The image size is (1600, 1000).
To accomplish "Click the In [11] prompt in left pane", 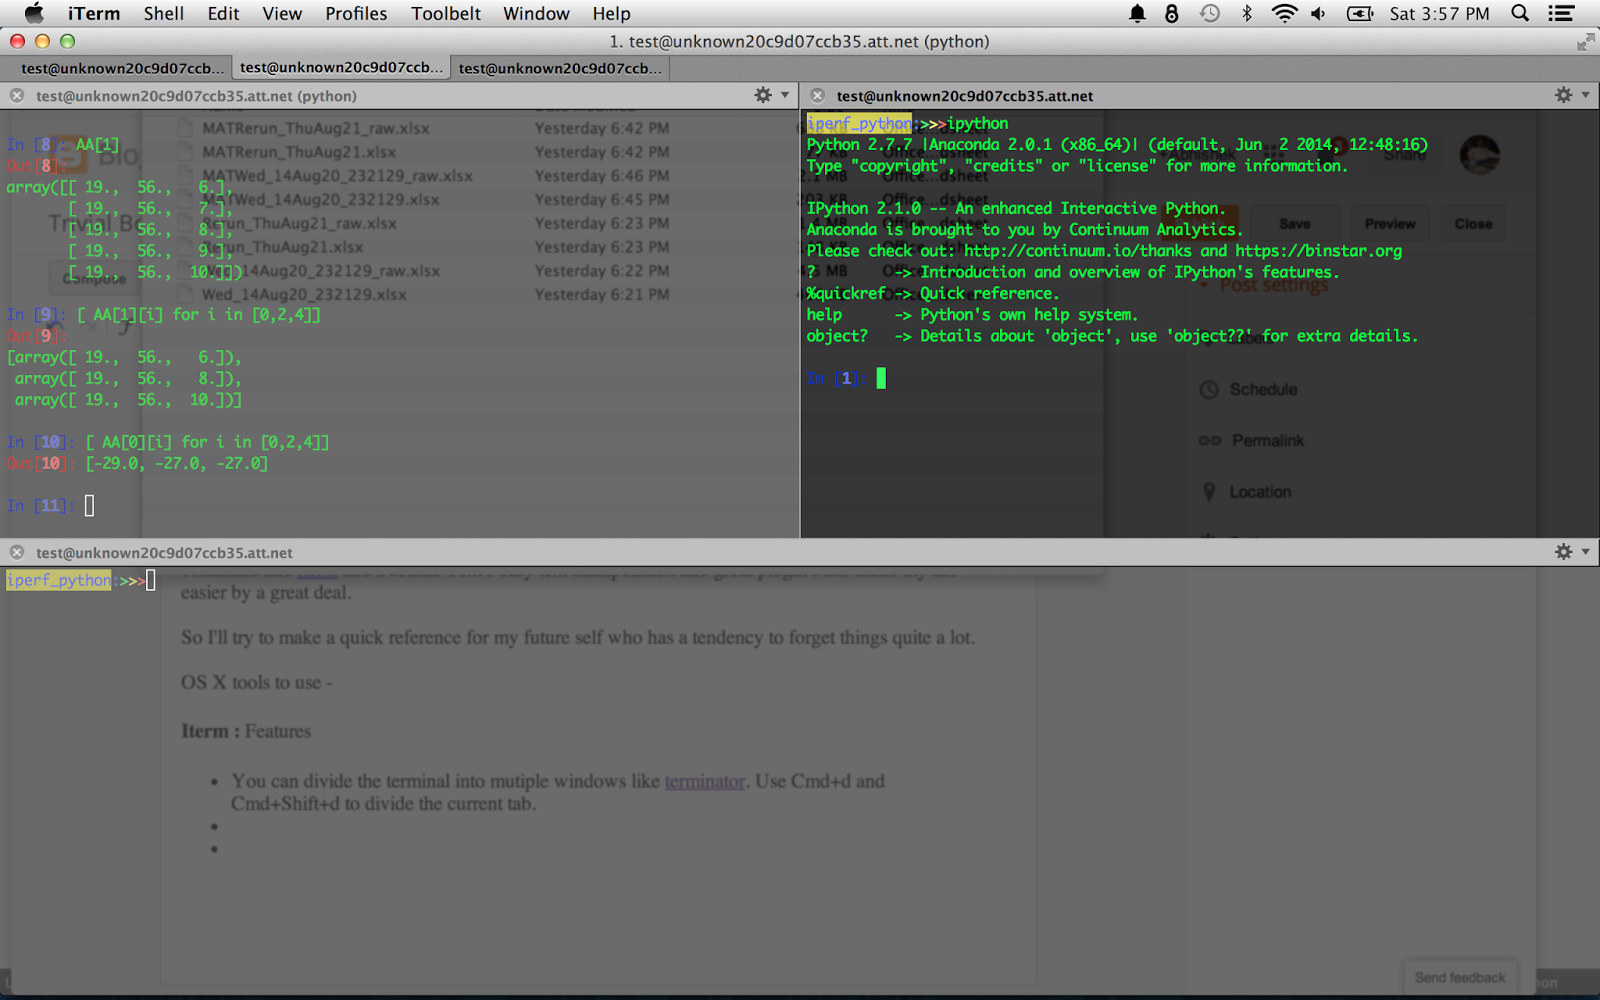I will click(x=40, y=506).
